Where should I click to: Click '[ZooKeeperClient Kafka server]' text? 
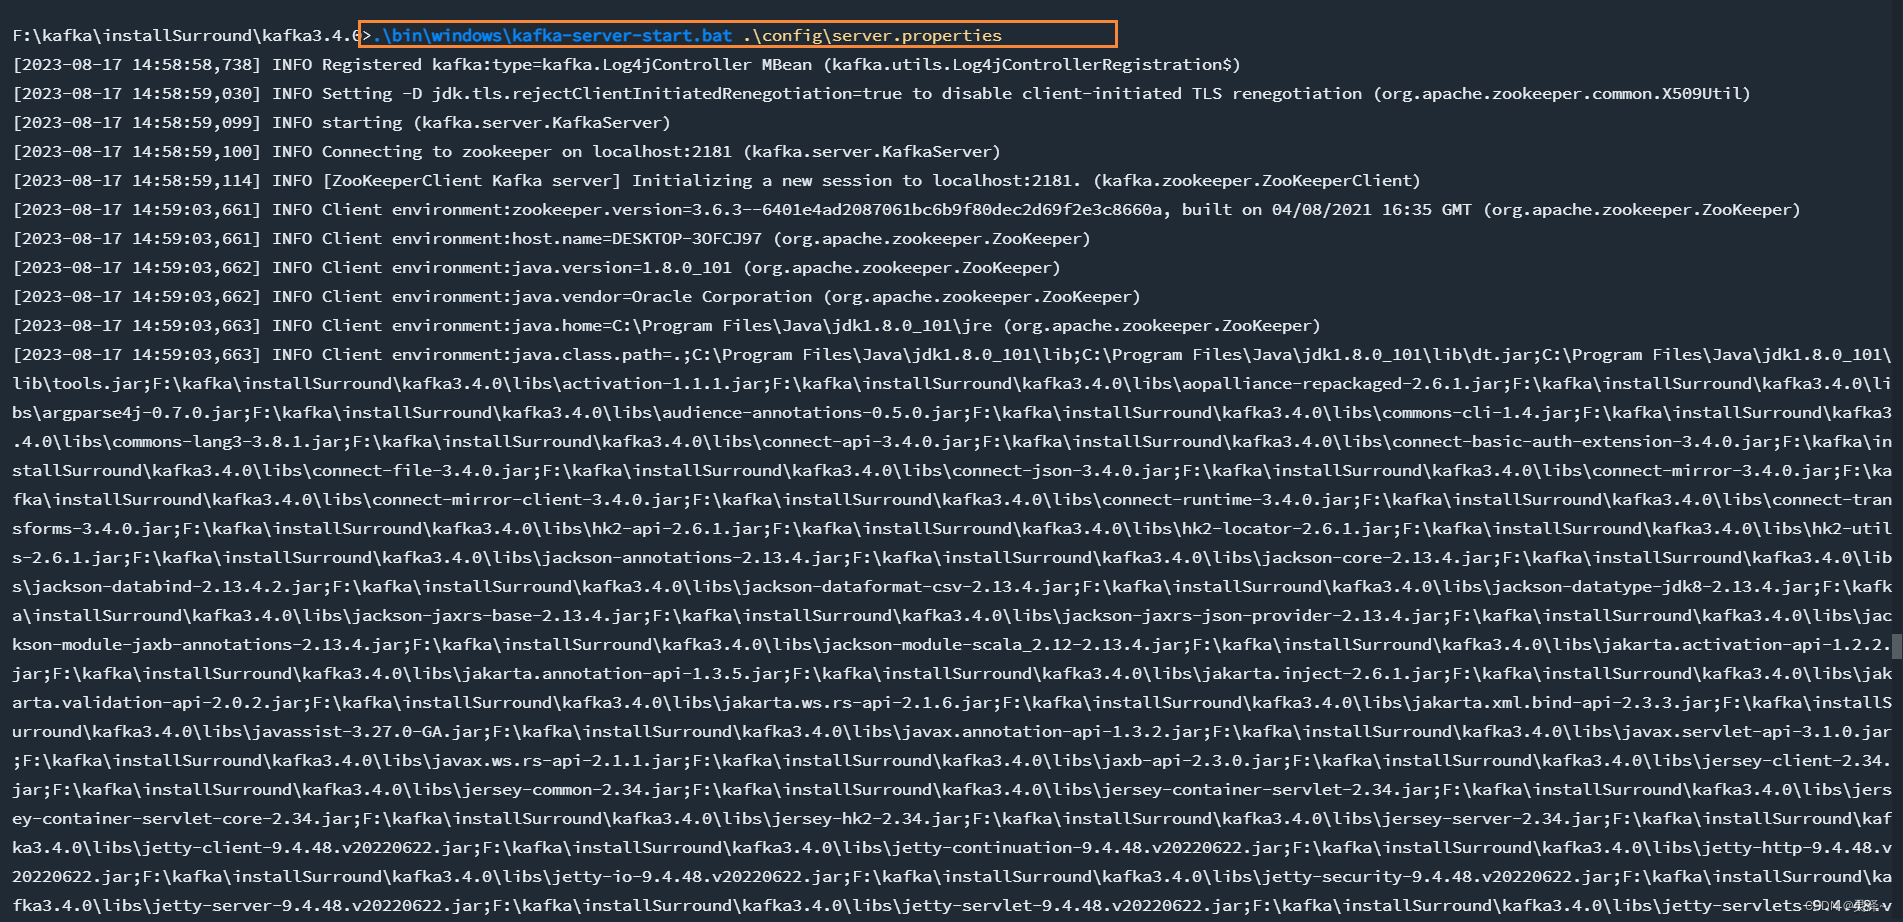point(472,181)
